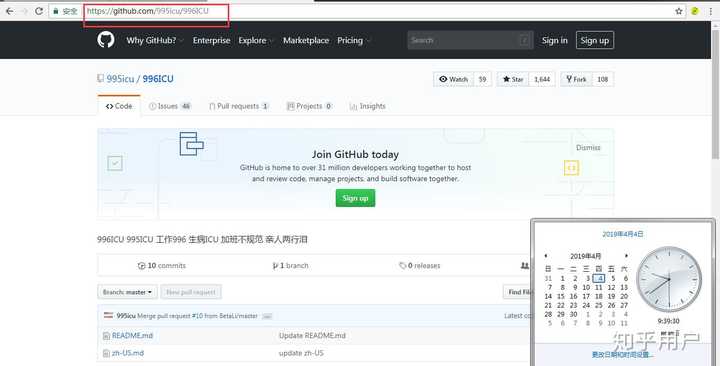Click green Sign up button in banner
This screenshot has width=720, height=366.
click(355, 198)
